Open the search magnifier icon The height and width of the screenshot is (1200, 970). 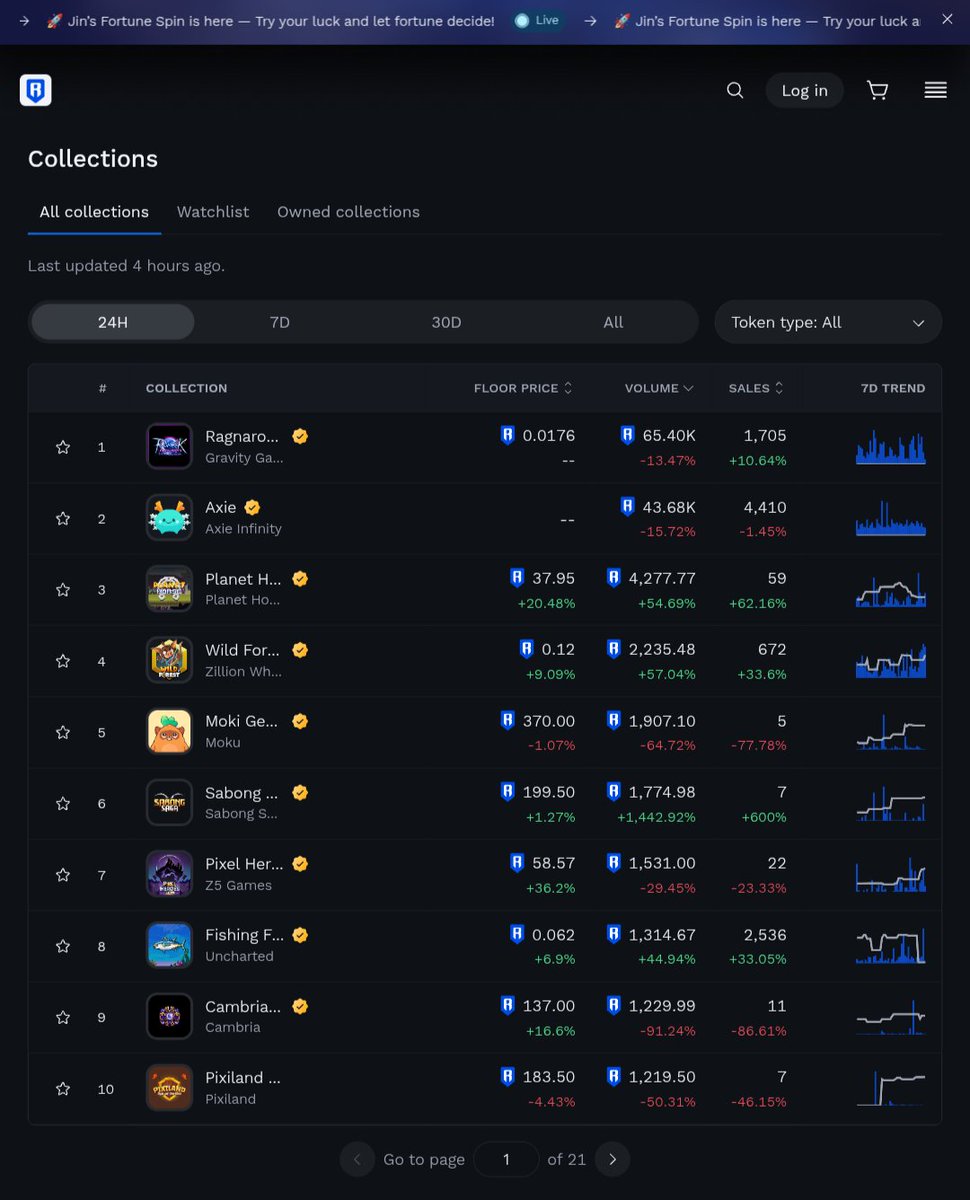click(x=735, y=91)
